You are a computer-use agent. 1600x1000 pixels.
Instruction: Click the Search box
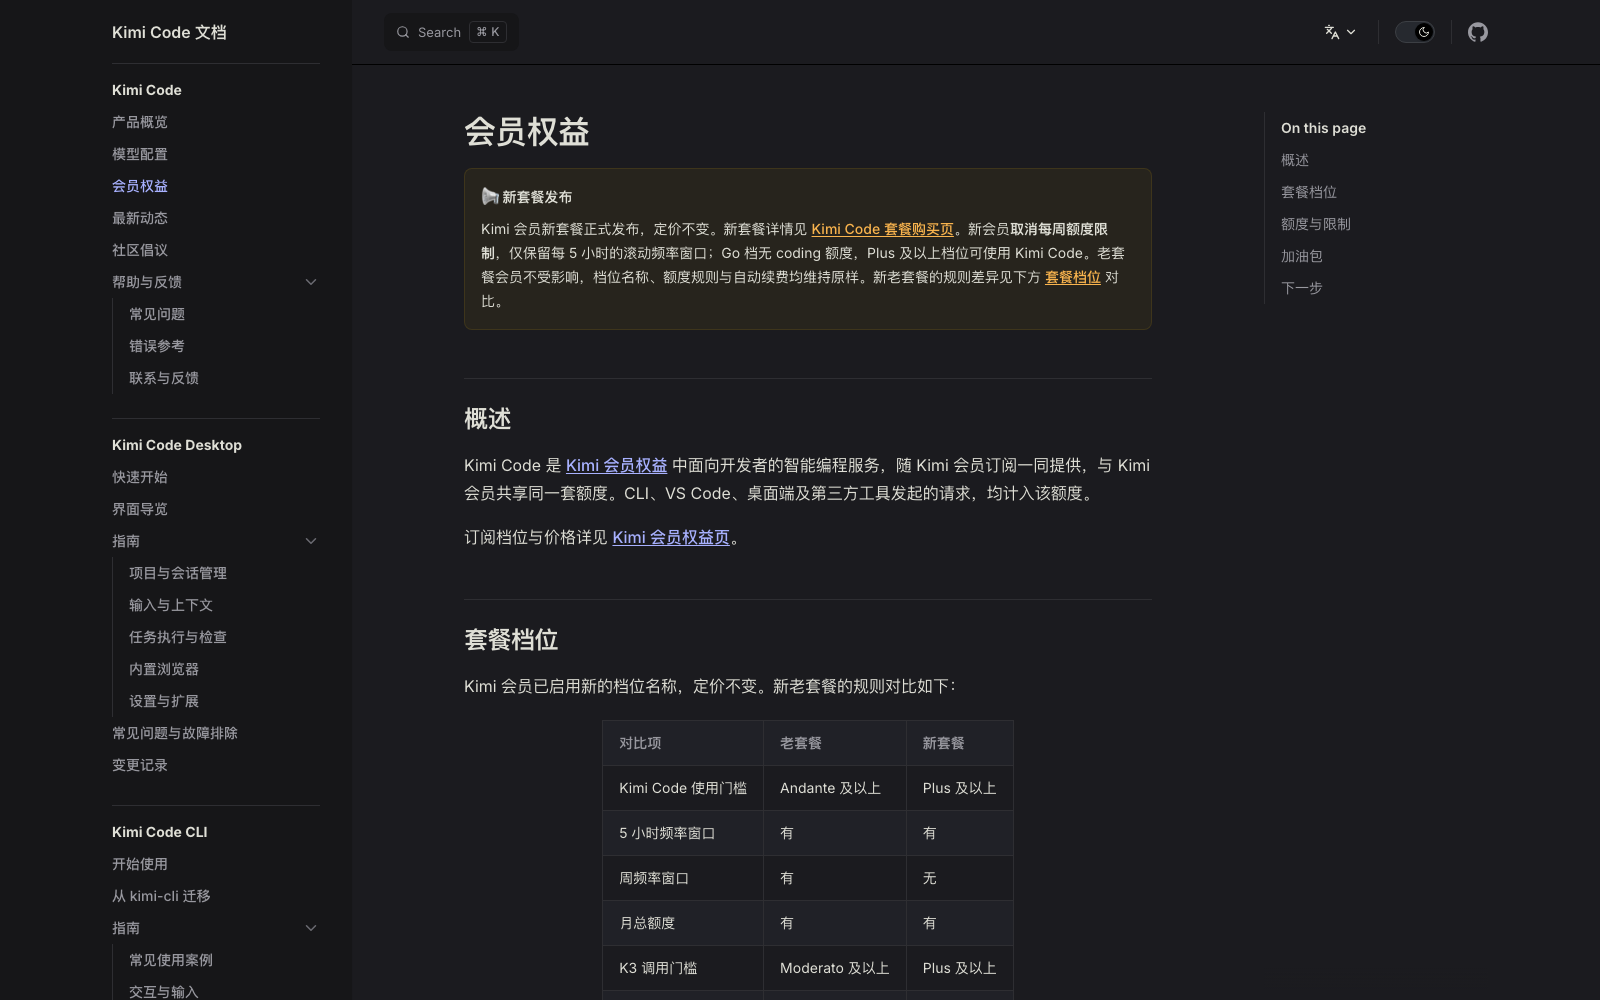451,32
